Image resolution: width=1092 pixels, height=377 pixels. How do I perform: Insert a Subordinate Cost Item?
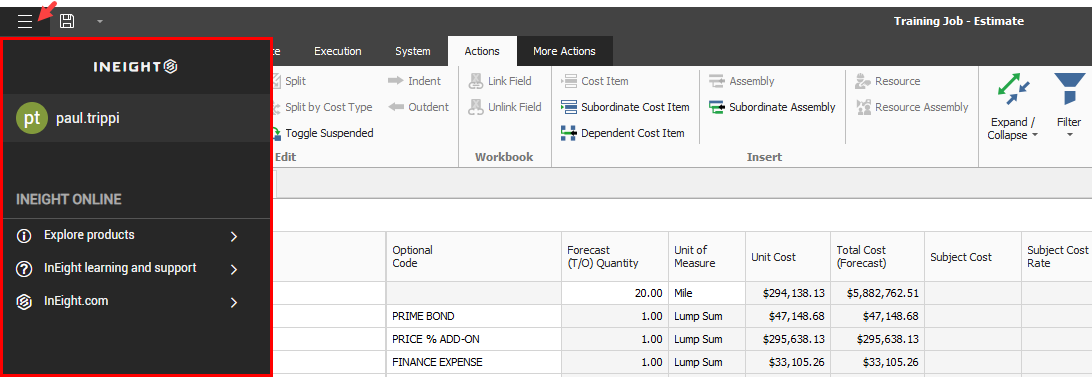point(625,107)
